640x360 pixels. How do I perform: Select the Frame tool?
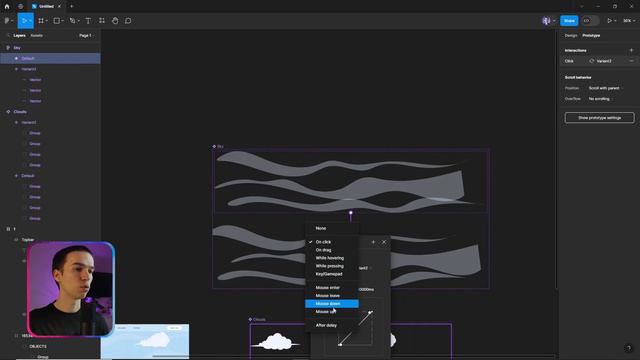coord(41,21)
